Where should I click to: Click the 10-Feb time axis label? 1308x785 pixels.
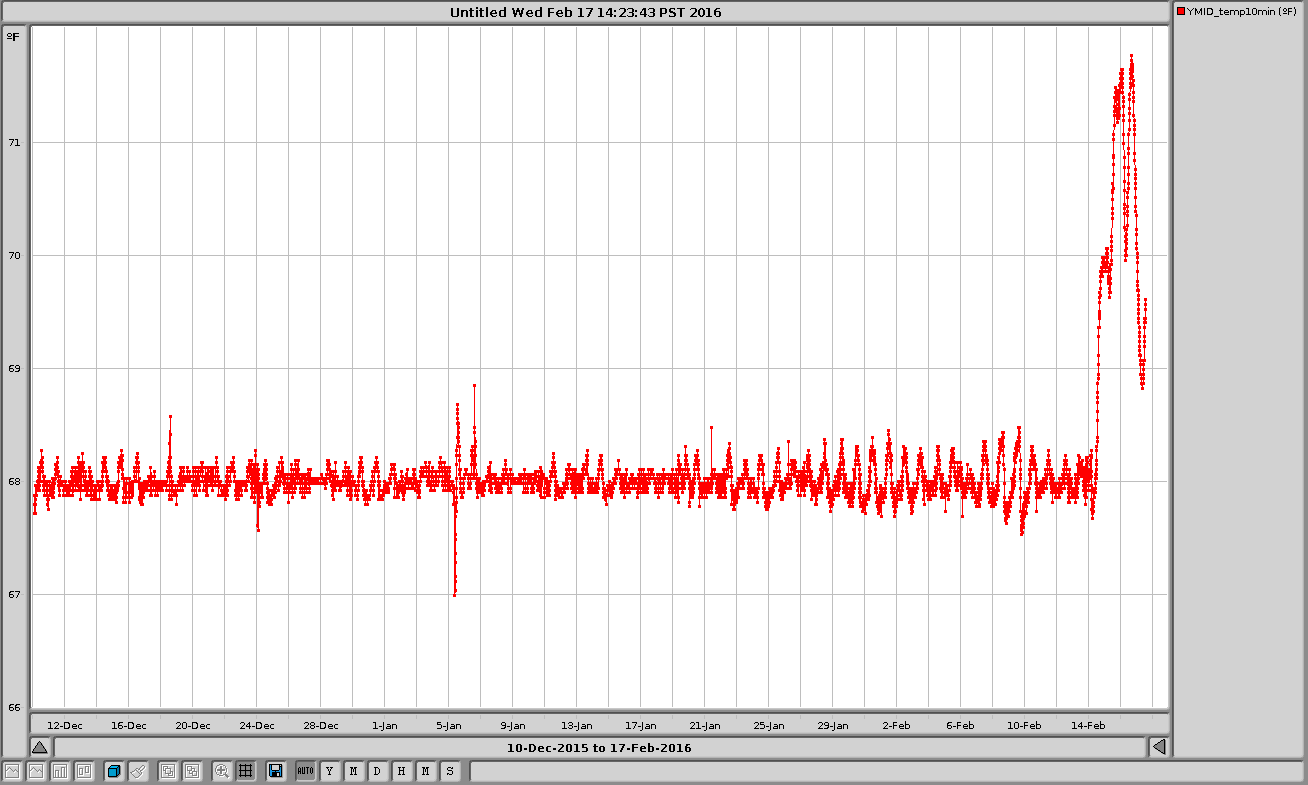(x=1025, y=725)
